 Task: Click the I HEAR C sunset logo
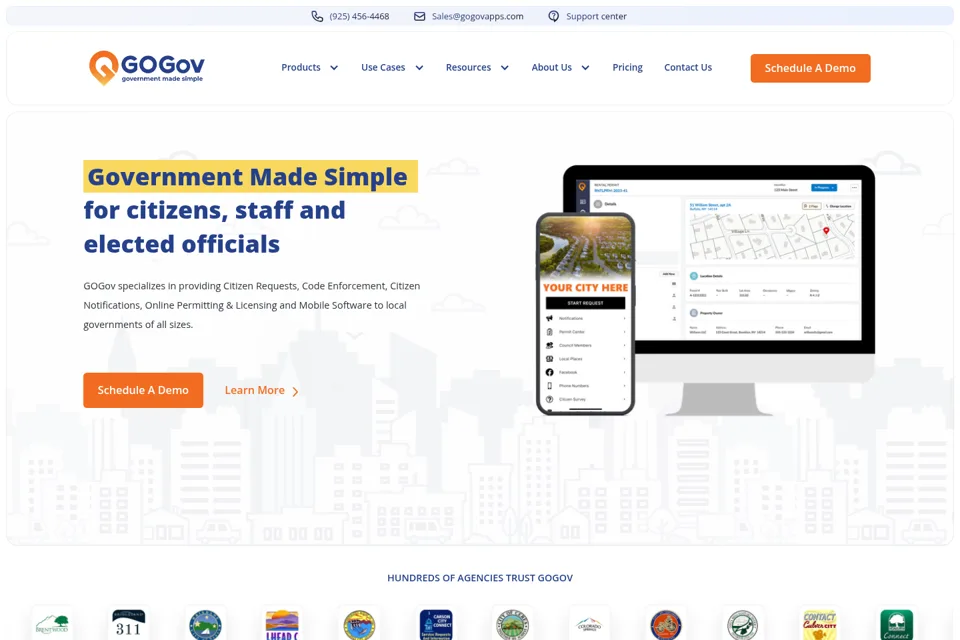point(282,625)
